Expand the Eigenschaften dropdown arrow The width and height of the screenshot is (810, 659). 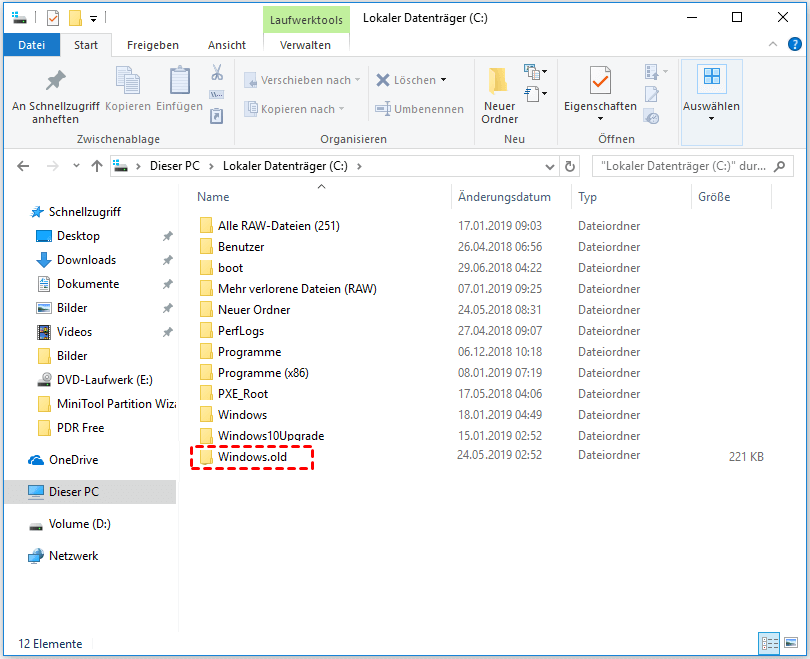pyautogui.click(x=600, y=119)
